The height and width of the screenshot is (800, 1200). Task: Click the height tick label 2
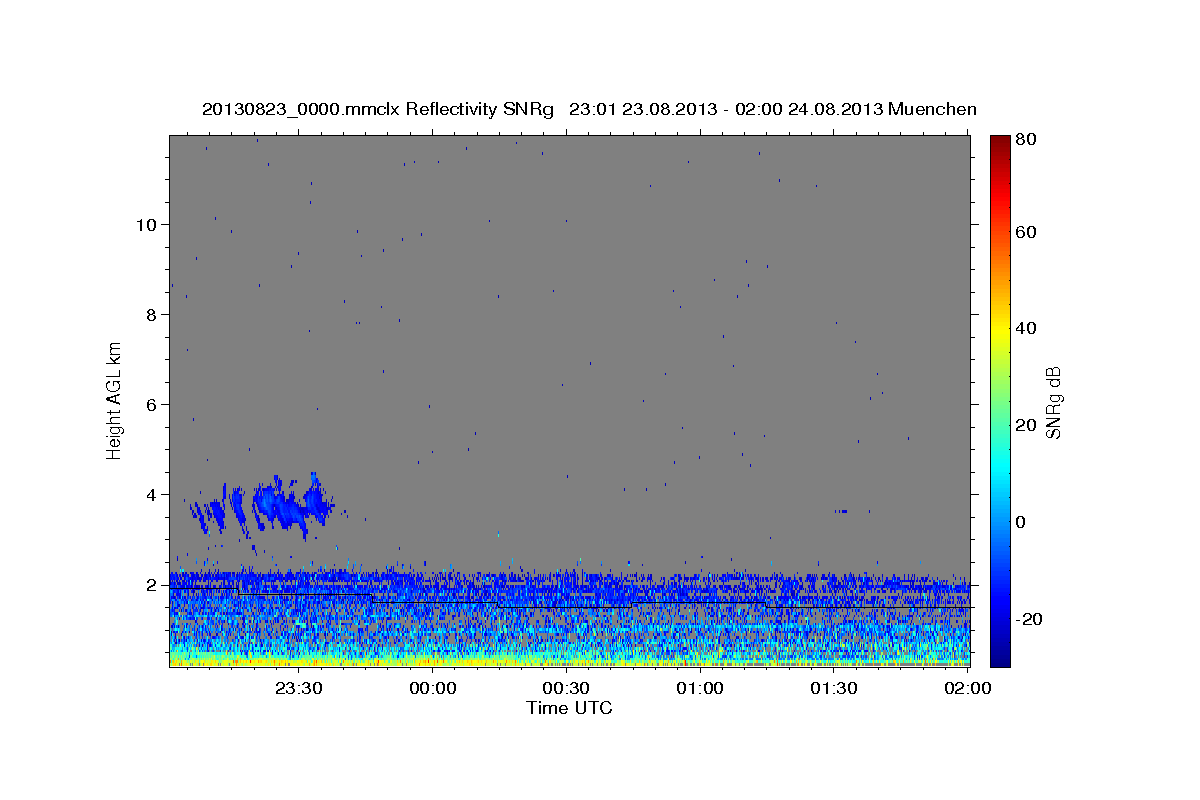click(149, 584)
